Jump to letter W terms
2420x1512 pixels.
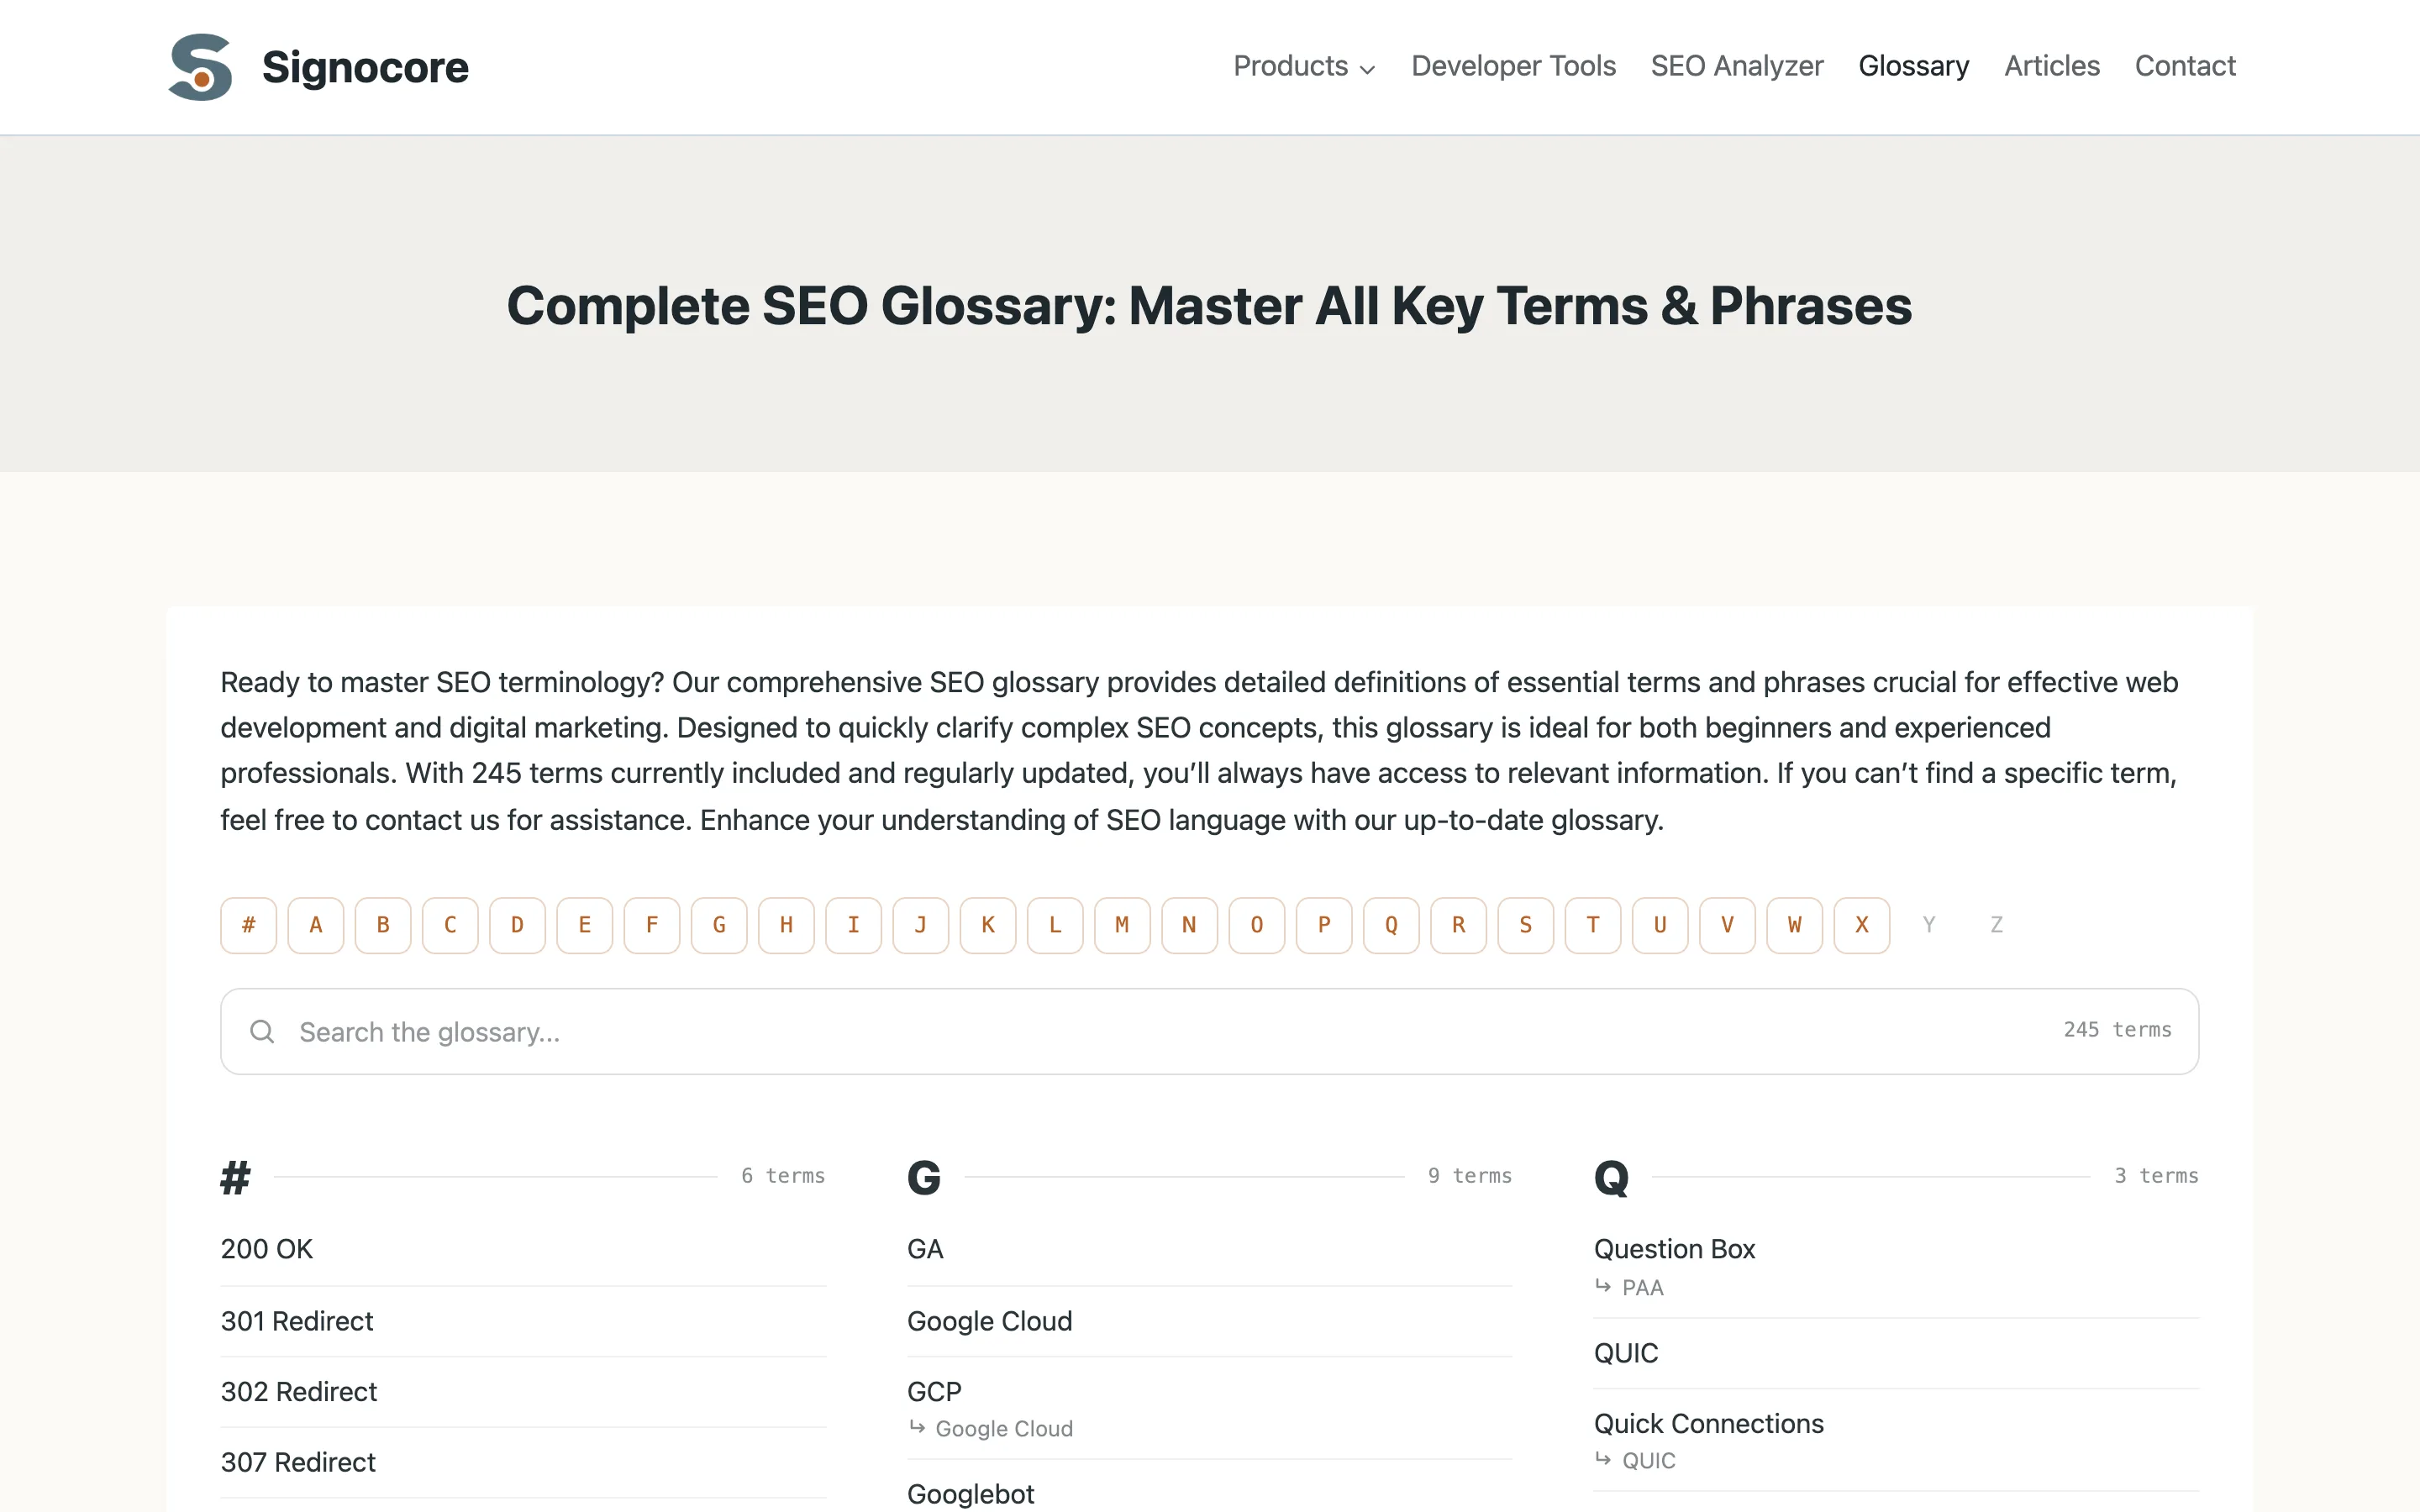[1795, 925]
